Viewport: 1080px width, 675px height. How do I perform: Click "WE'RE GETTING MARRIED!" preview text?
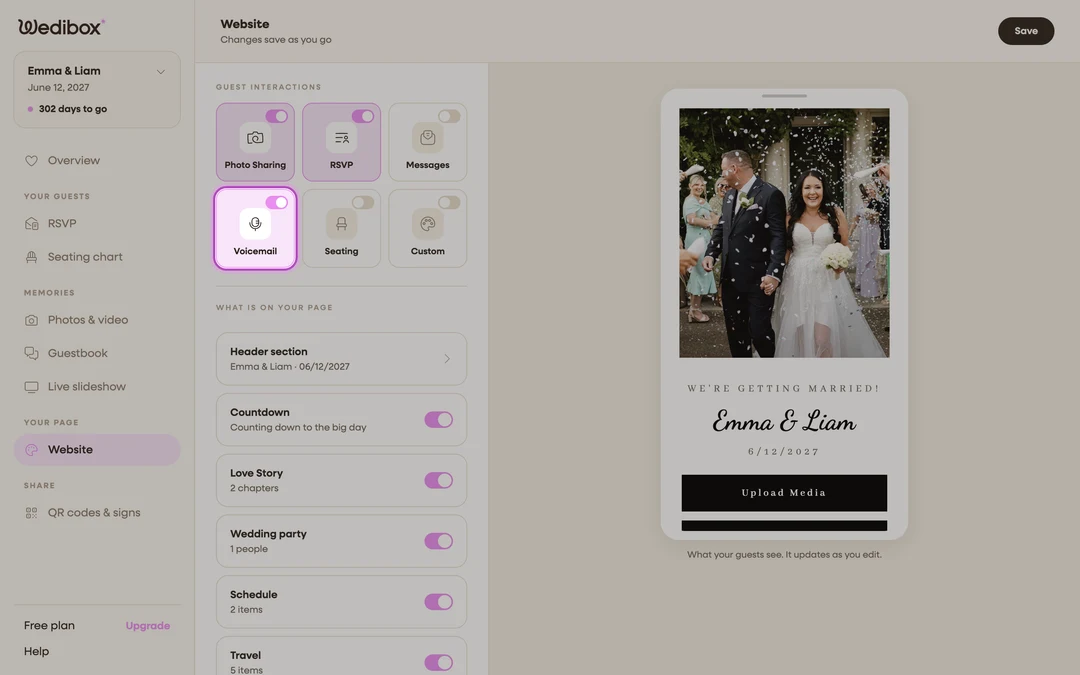784,388
